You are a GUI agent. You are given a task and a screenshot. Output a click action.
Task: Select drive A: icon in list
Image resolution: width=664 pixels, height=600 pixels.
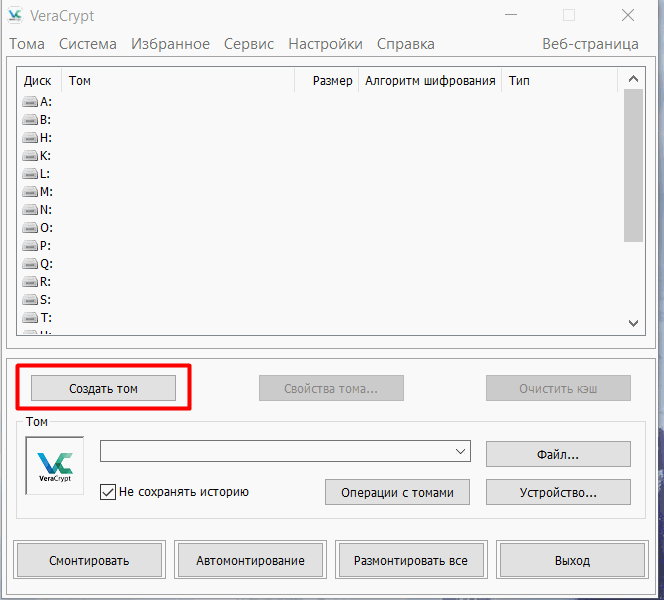pos(30,102)
